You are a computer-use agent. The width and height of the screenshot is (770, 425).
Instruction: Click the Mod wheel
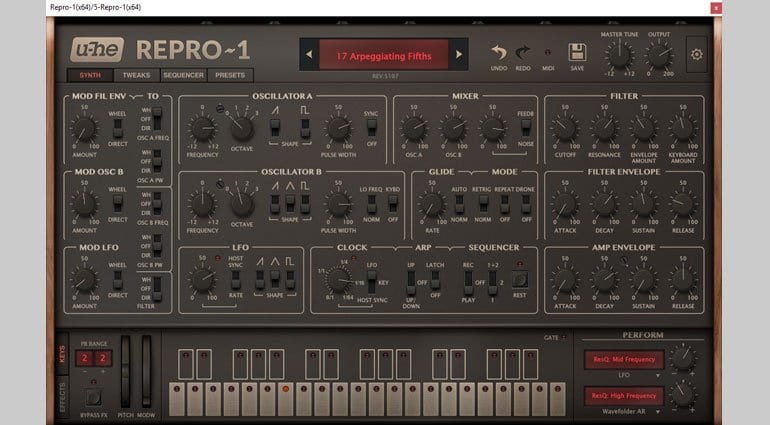[x=146, y=371]
